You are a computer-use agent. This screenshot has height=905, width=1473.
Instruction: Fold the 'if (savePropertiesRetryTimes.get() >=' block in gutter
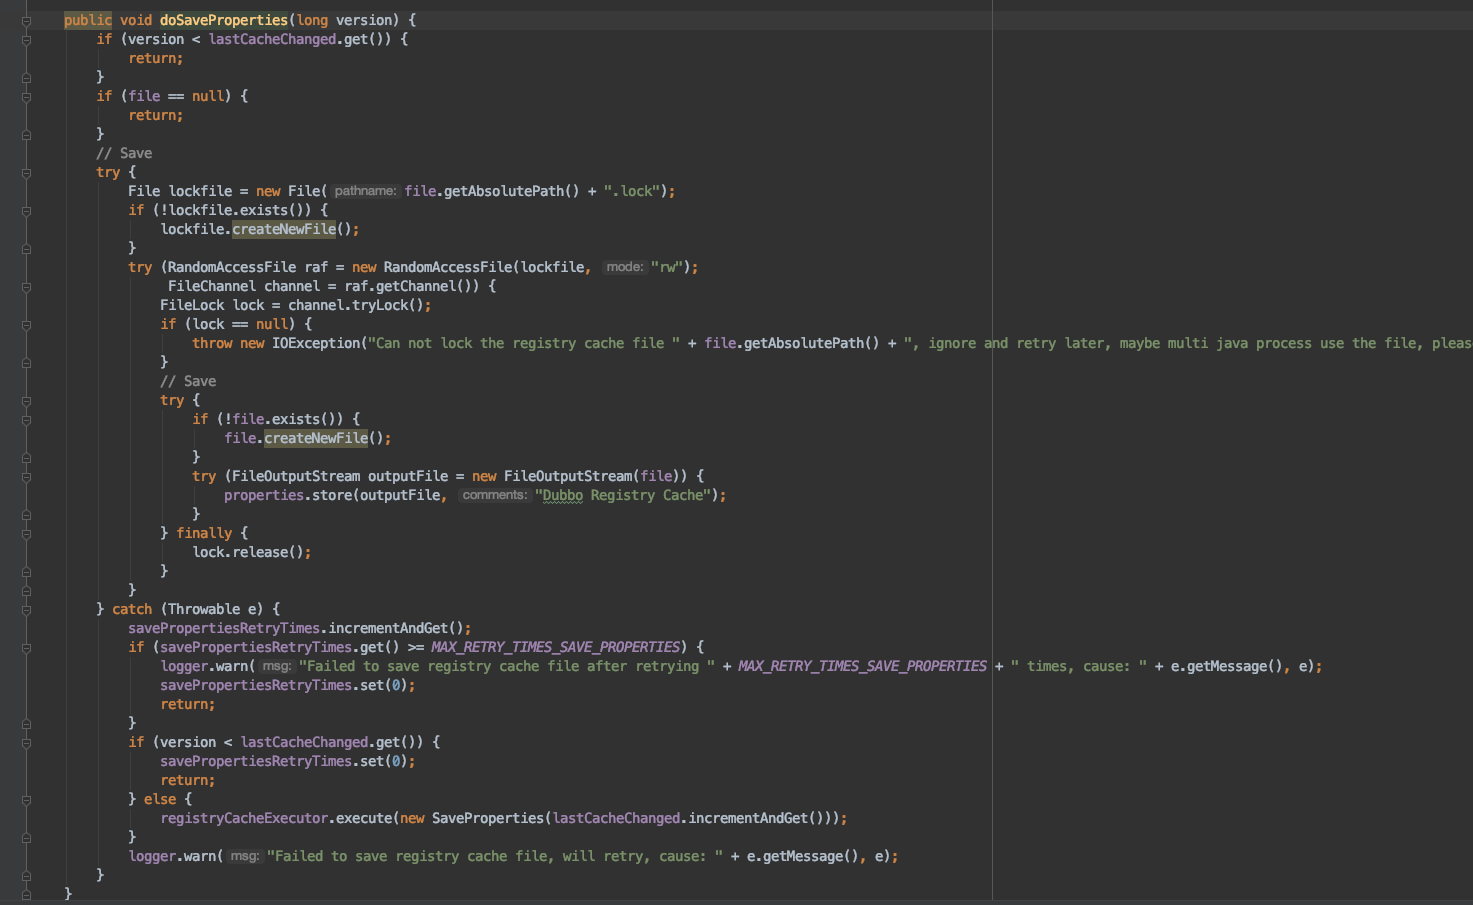click(x=26, y=648)
